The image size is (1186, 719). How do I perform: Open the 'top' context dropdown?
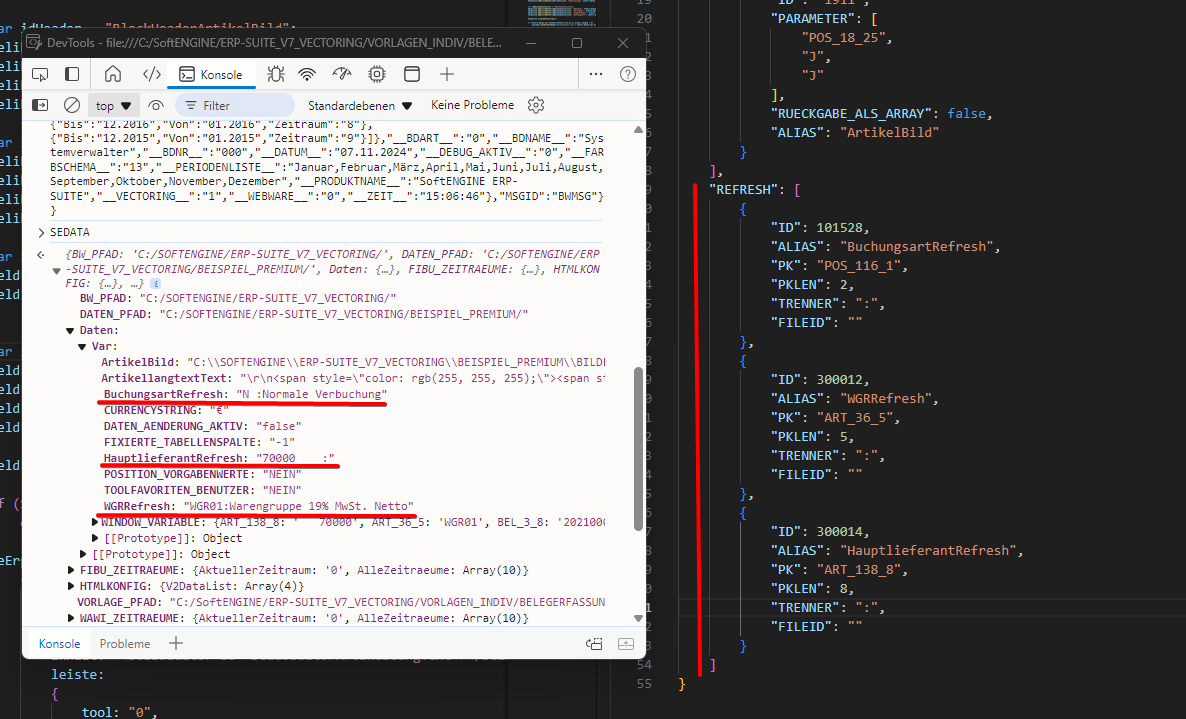point(113,105)
